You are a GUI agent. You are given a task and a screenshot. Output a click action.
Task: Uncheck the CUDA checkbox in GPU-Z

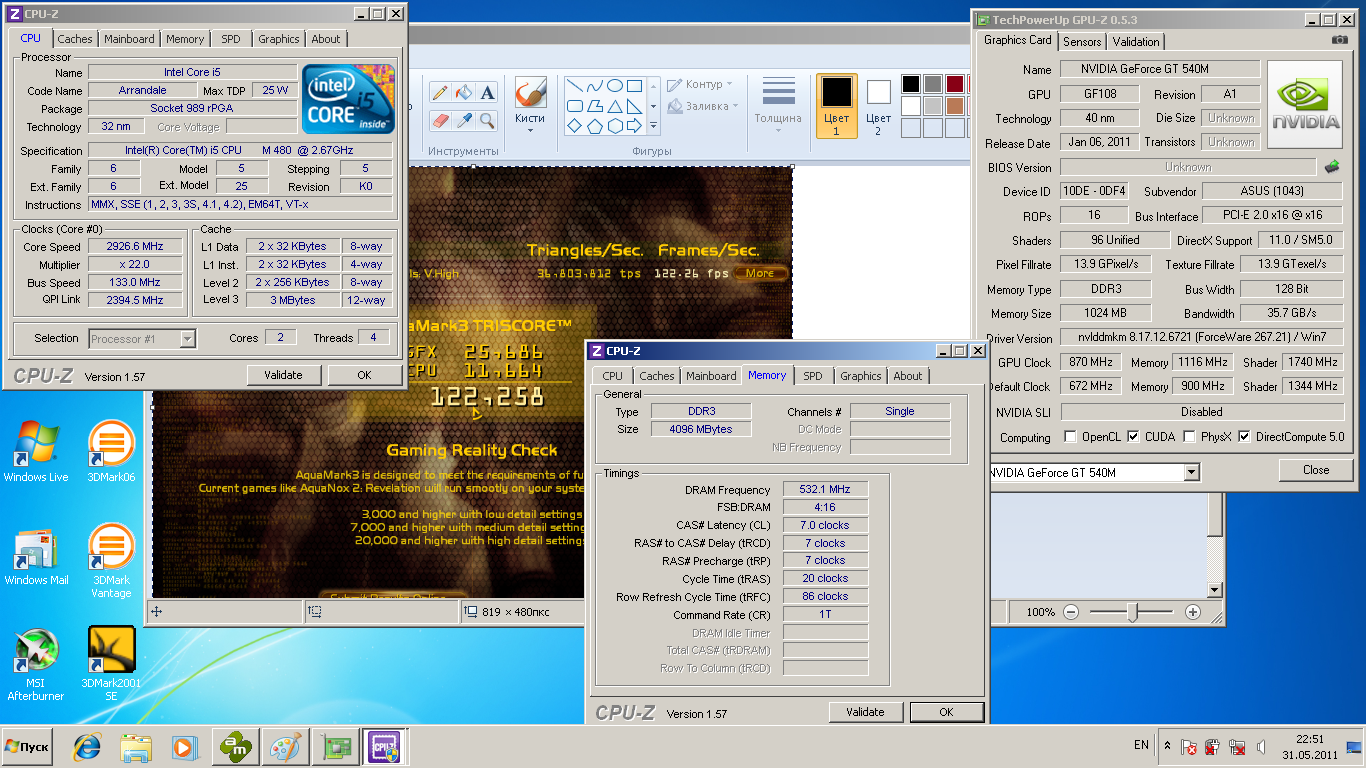point(1133,437)
